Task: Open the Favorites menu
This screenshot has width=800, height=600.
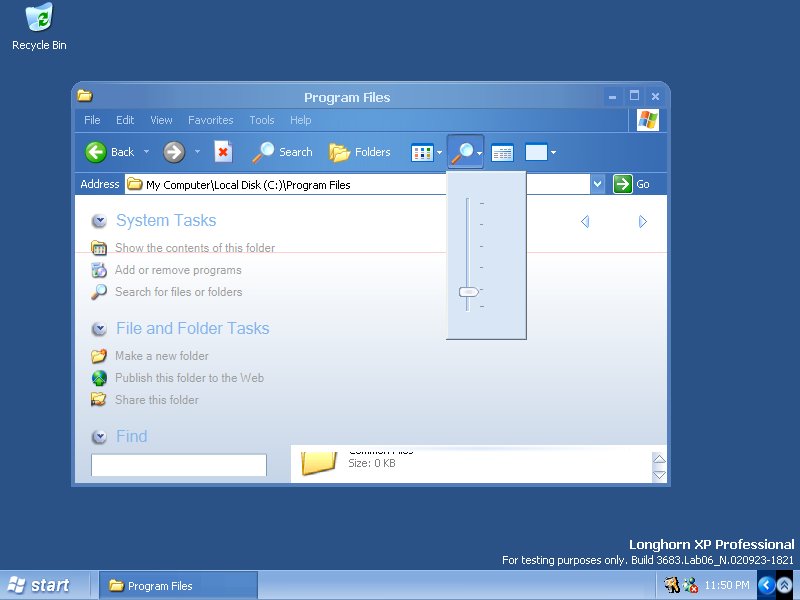Action: tap(210, 120)
